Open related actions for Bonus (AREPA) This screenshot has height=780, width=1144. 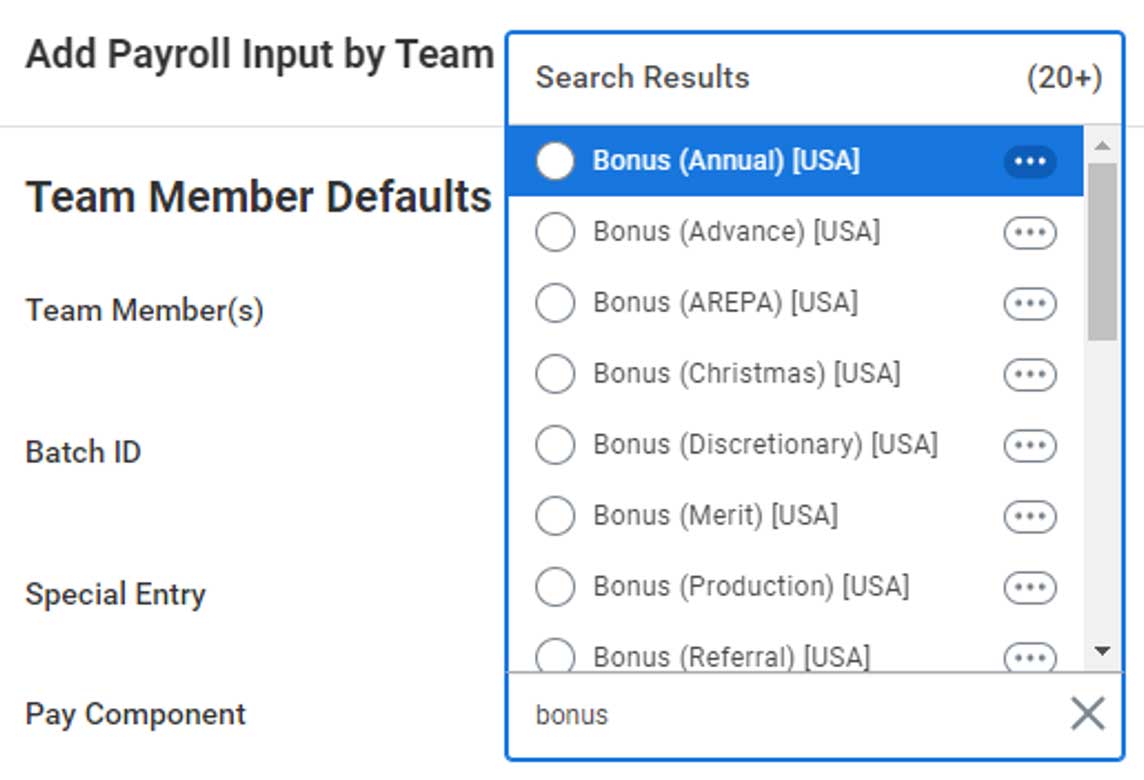[1030, 303]
